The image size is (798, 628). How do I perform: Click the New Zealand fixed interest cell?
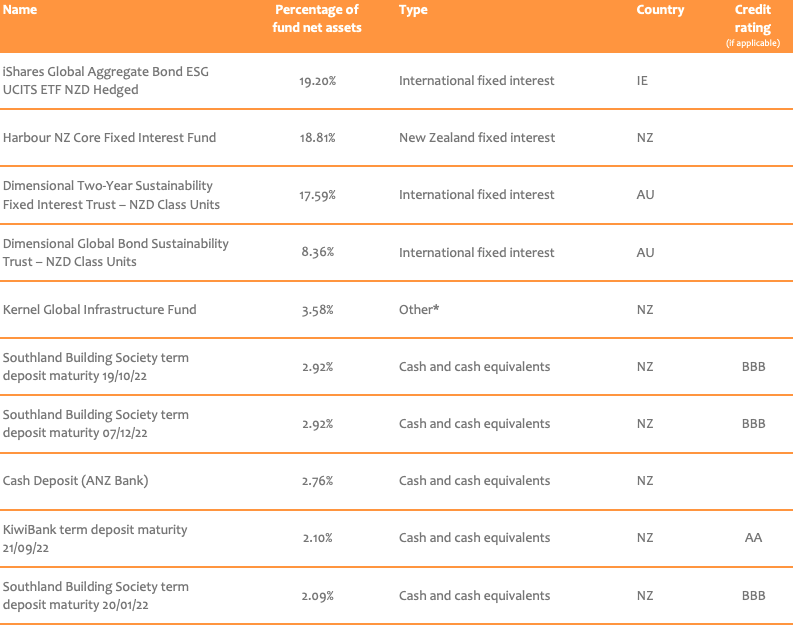tap(476, 138)
